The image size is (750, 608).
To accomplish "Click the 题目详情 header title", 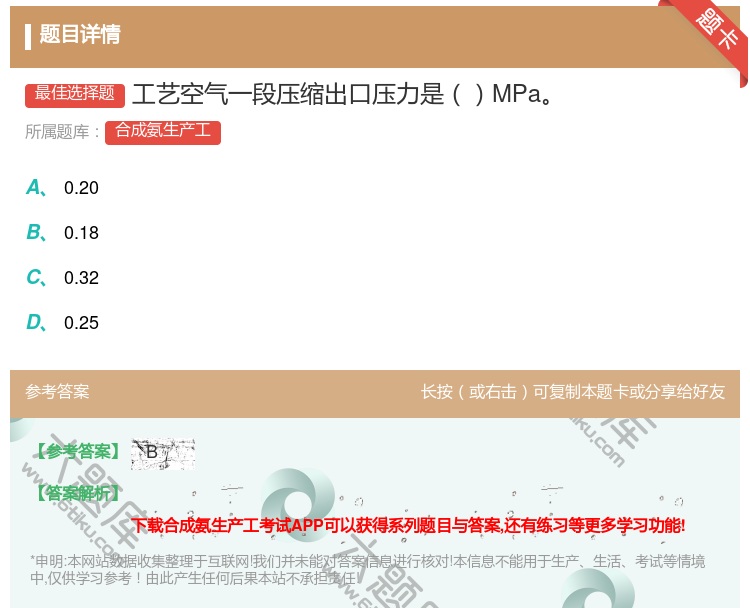I will pyautogui.click(x=80, y=34).
